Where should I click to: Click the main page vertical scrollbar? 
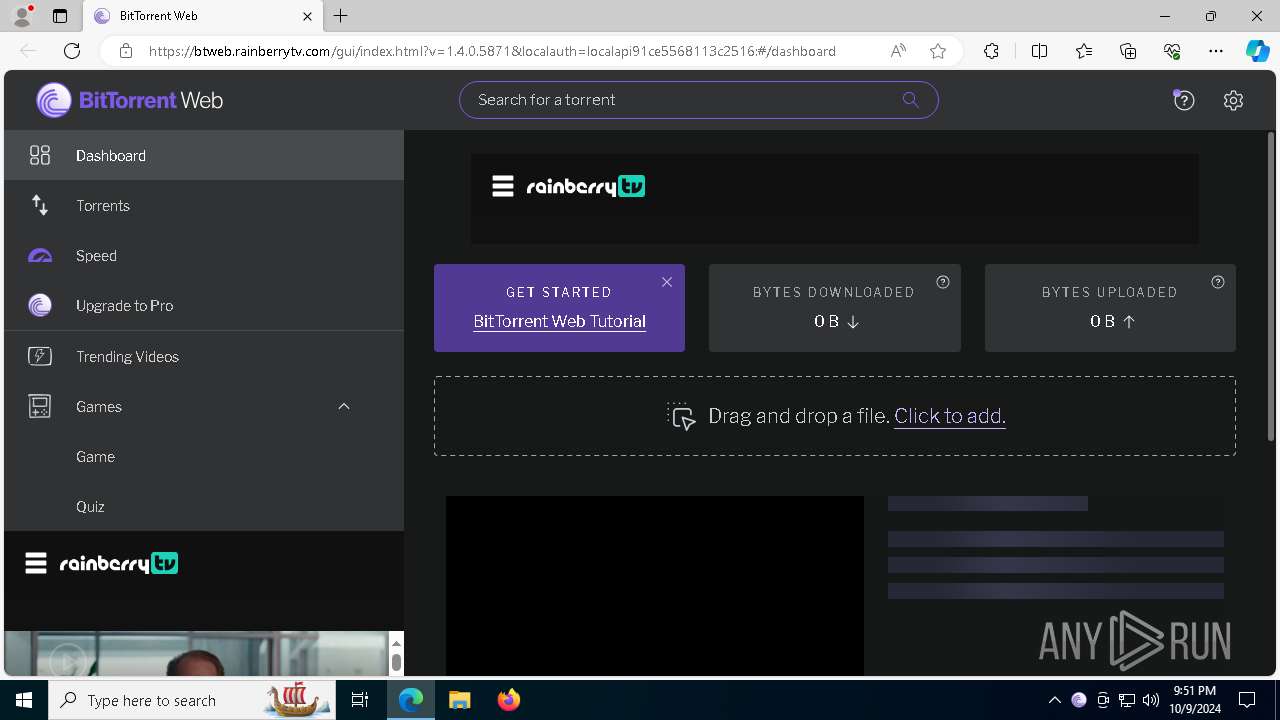pyautogui.click(x=1271, y=285)
